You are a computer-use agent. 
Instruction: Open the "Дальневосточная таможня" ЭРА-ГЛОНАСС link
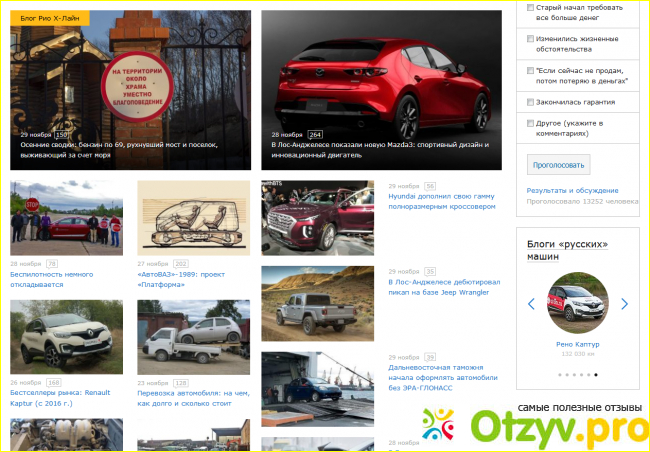pyautogui.click(x=443, y=377)
